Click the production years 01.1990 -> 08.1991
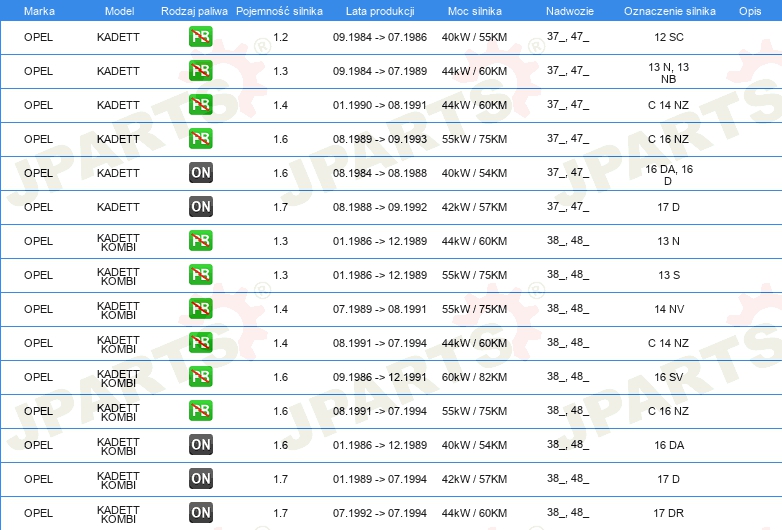Screen dimensions: 782x530 [380, 105]
